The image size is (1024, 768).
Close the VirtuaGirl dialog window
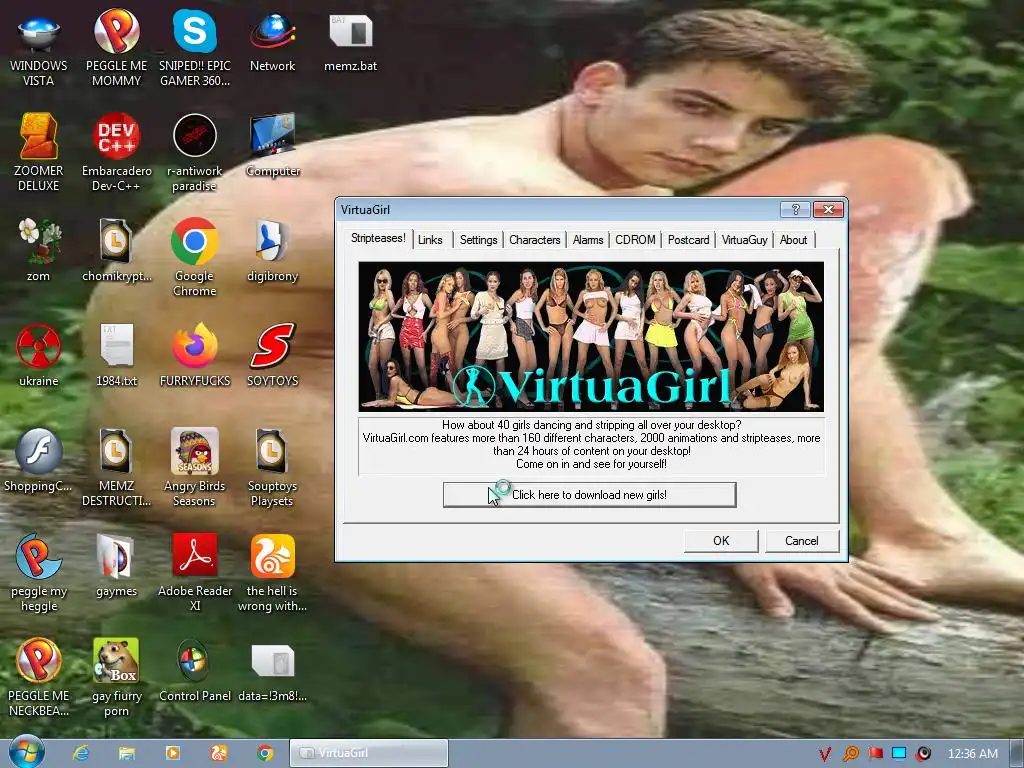[x=828, y=210]
